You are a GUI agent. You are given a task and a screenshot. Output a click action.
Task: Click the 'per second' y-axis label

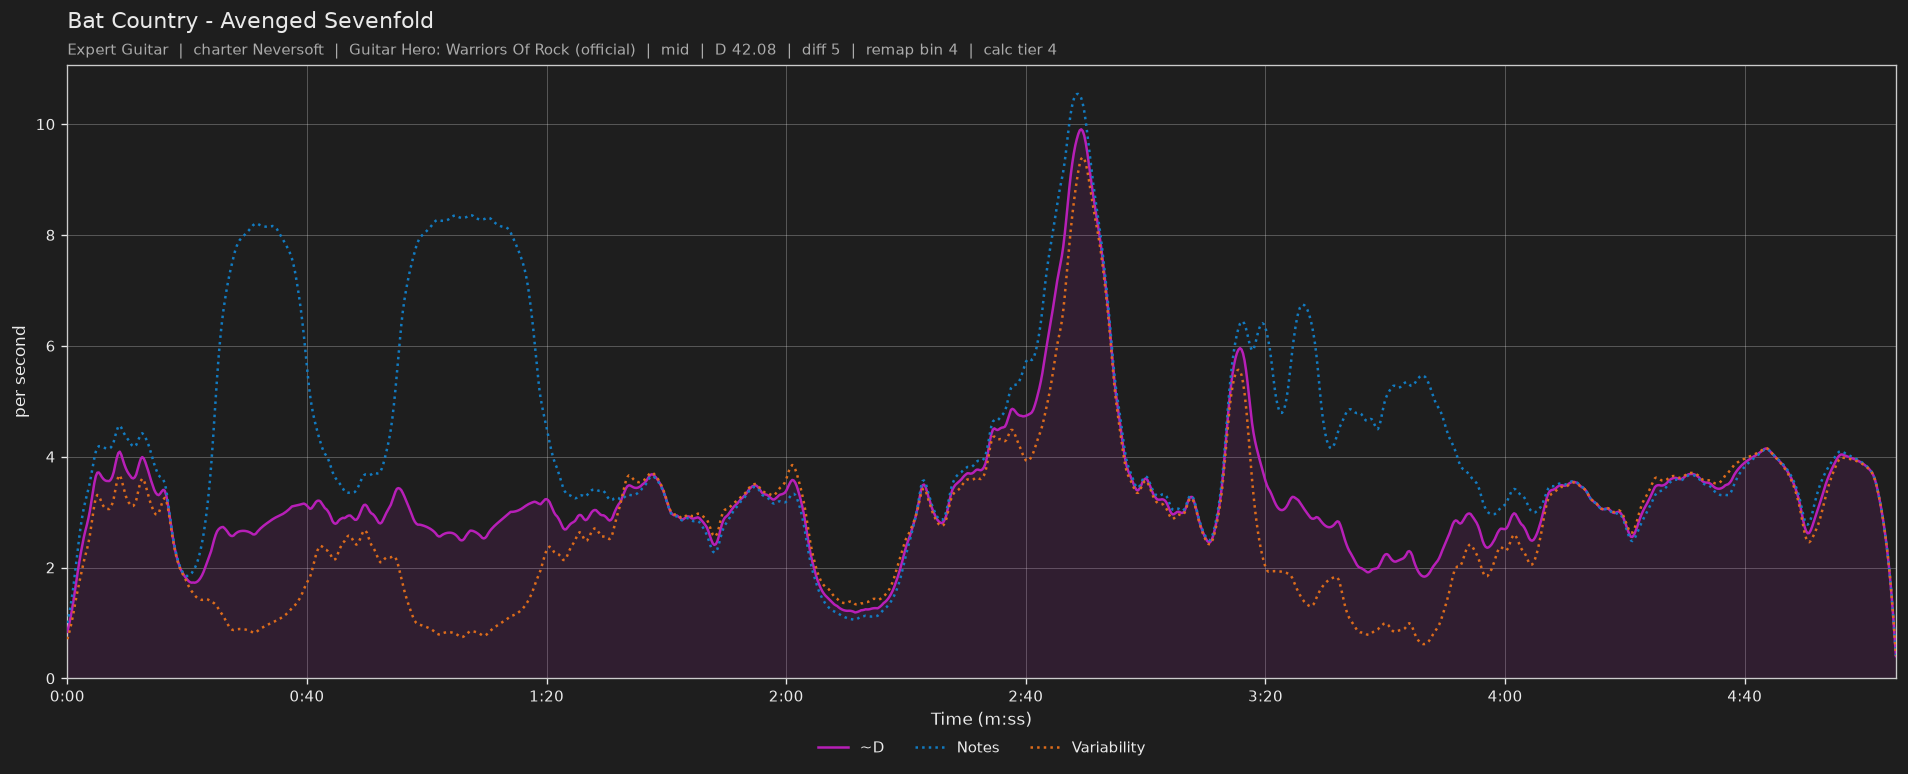coord(20,372)
